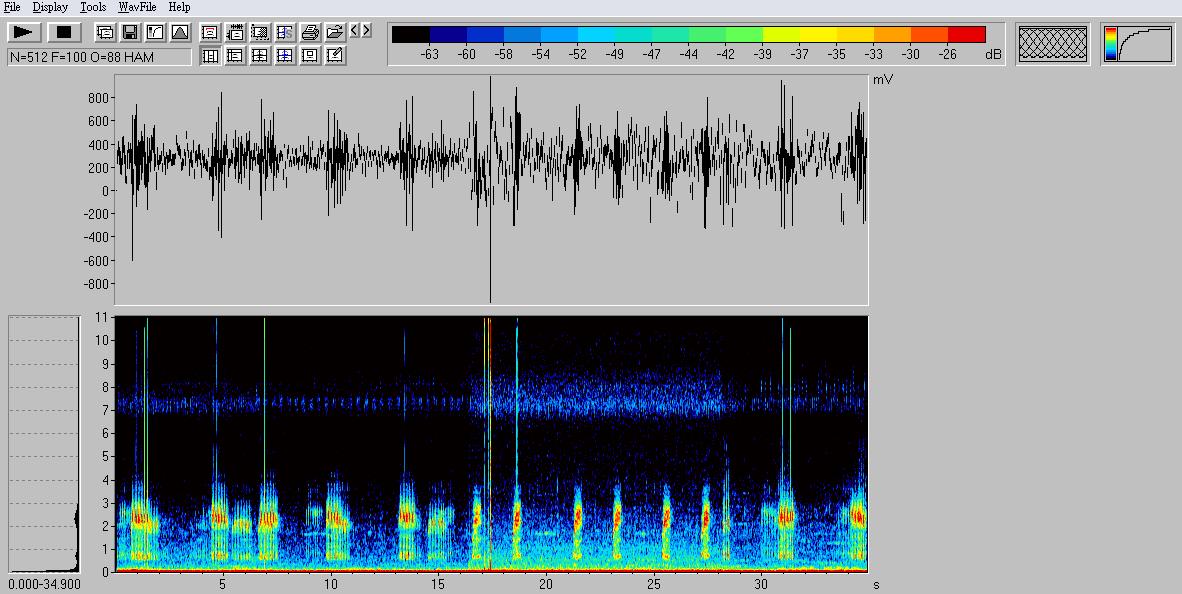Toggle the blue crosshair cursor button
This screenshot has width=1182, height=594.
(285, 56)
